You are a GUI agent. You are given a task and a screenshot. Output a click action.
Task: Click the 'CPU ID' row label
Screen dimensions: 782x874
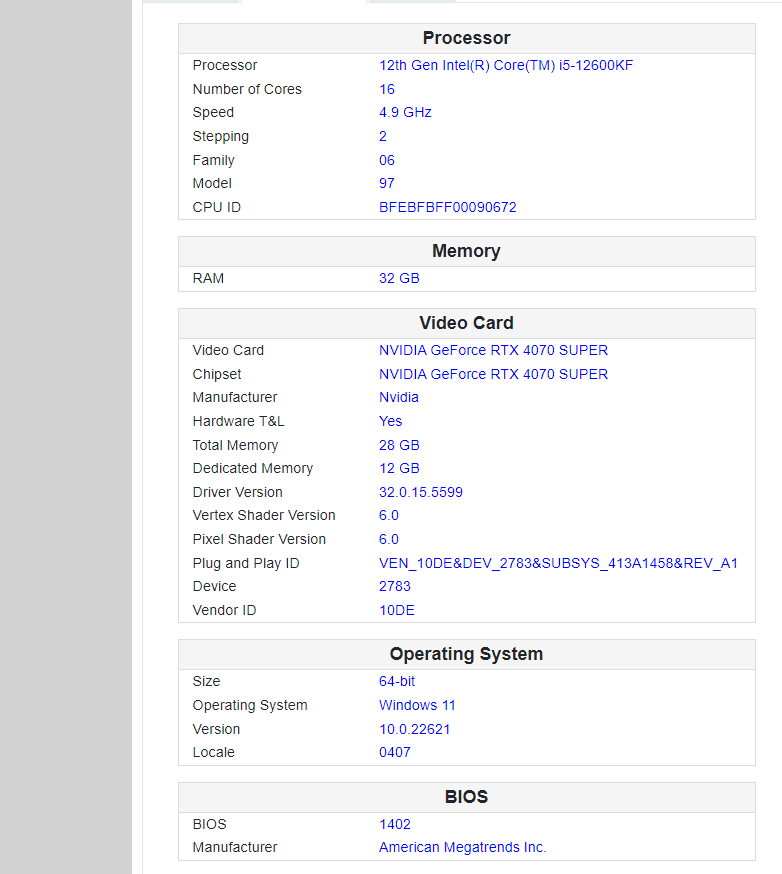pyautogui.click(x=217, y=207)
